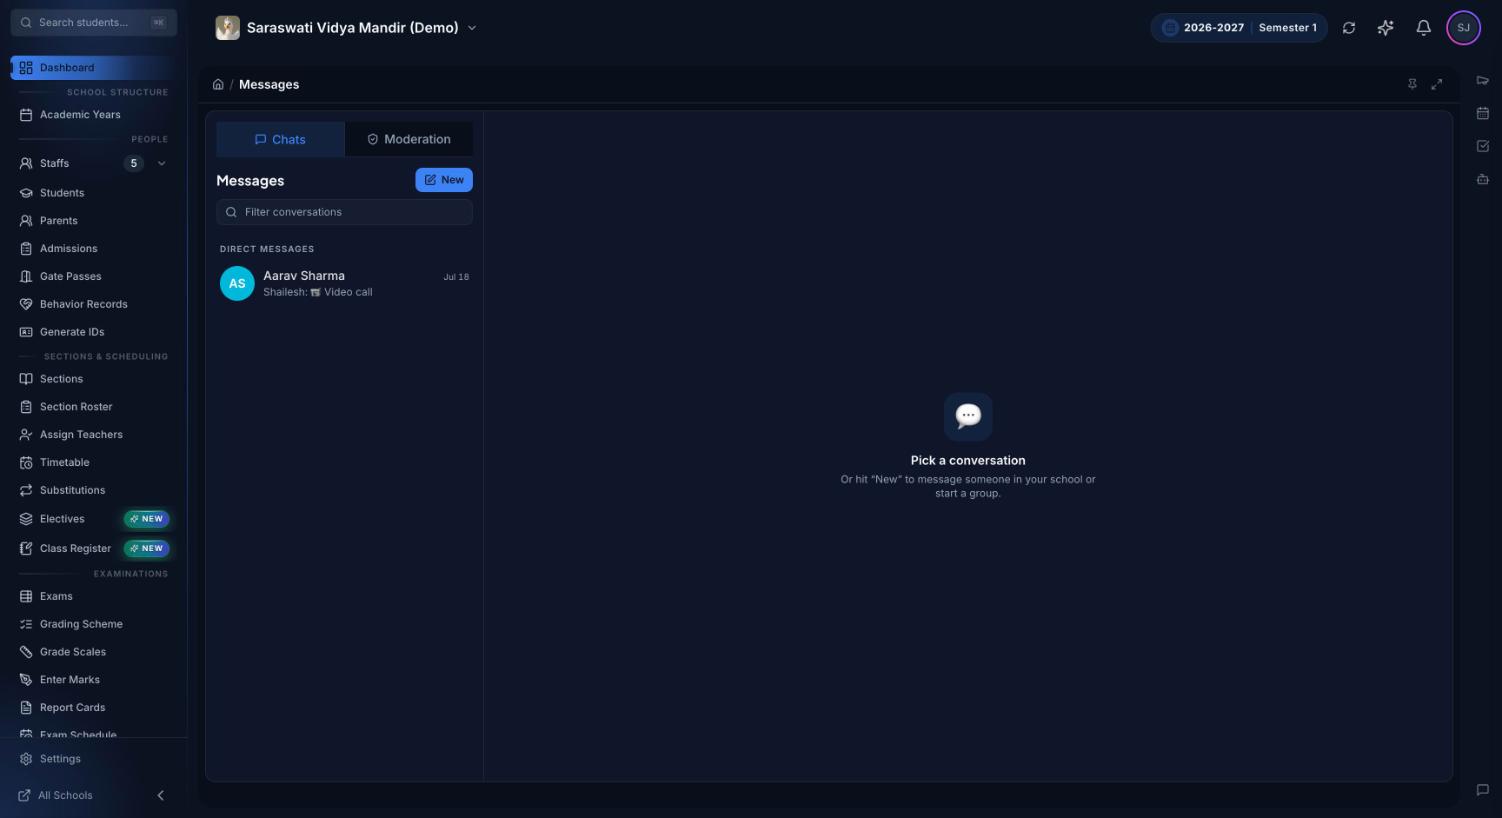The image size is (1502, 818).
Task: Open the Students page
Action: pyautogui.click(x=94, y=193)
